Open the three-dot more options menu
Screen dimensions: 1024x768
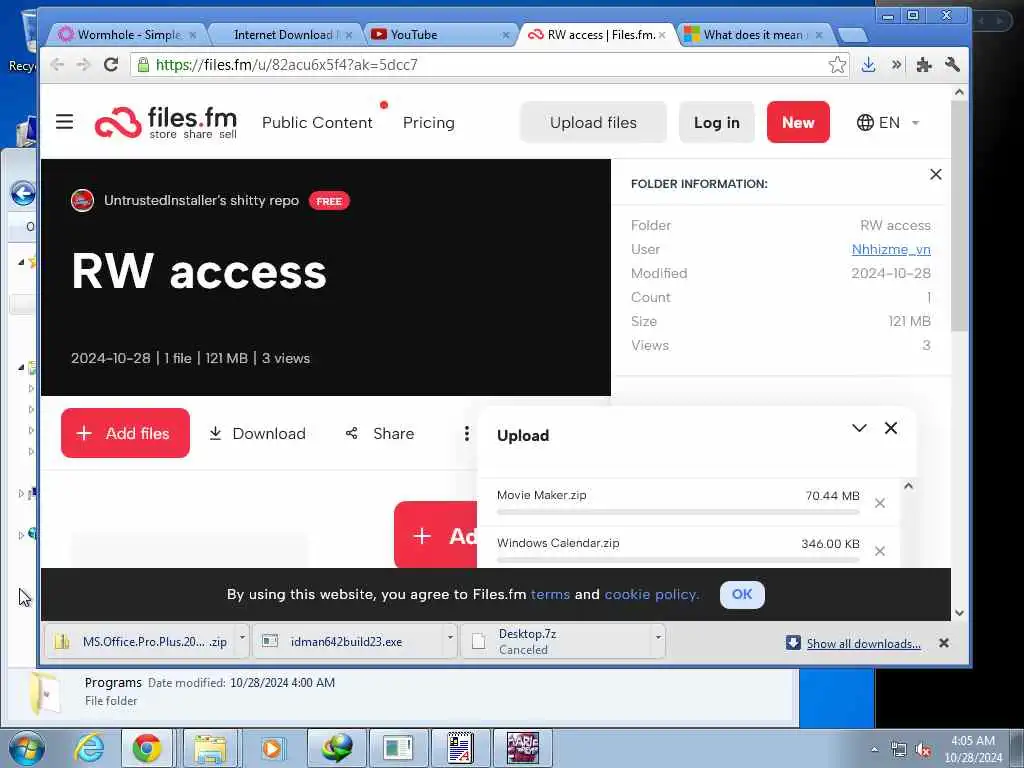(466, 434)
